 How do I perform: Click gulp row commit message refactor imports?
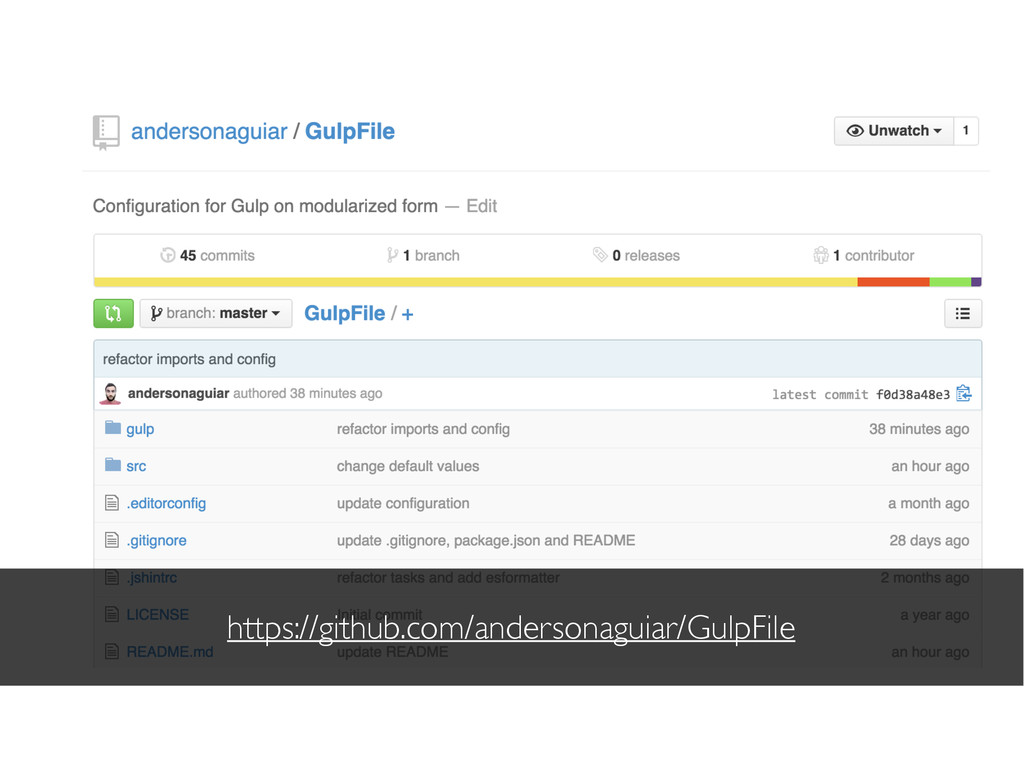[423, 429]
